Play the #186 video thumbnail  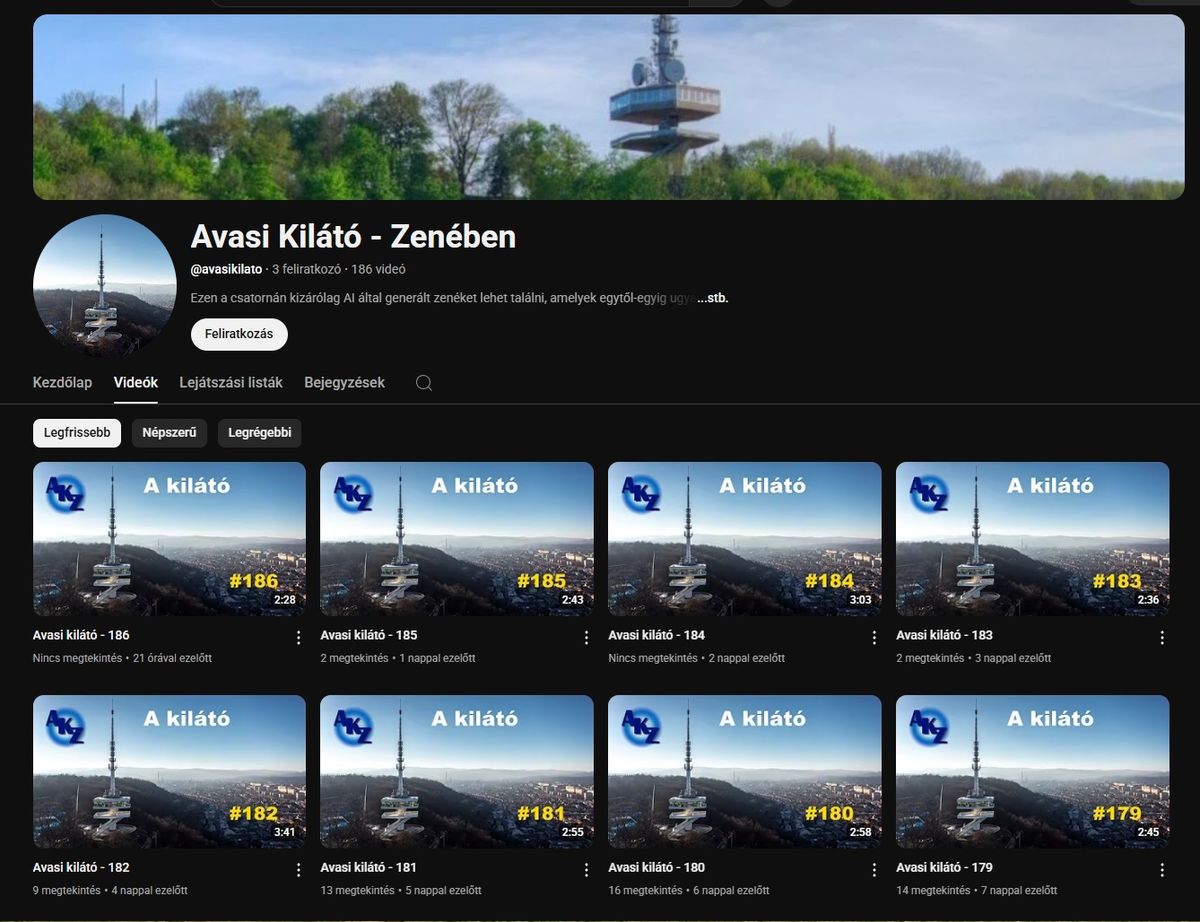169,539
